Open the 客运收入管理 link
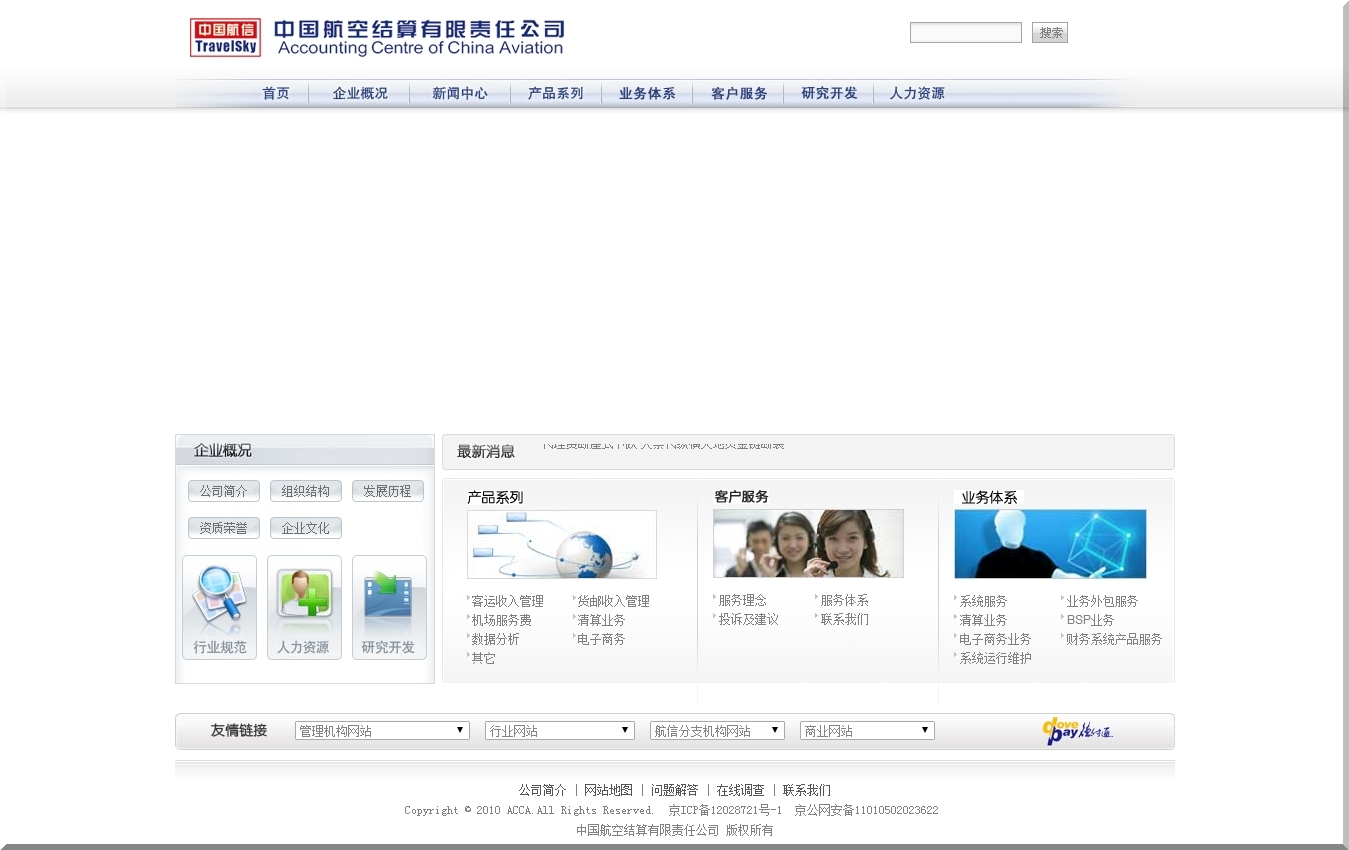This screenshot has width=1349, height=850. [x=506, y=601]
